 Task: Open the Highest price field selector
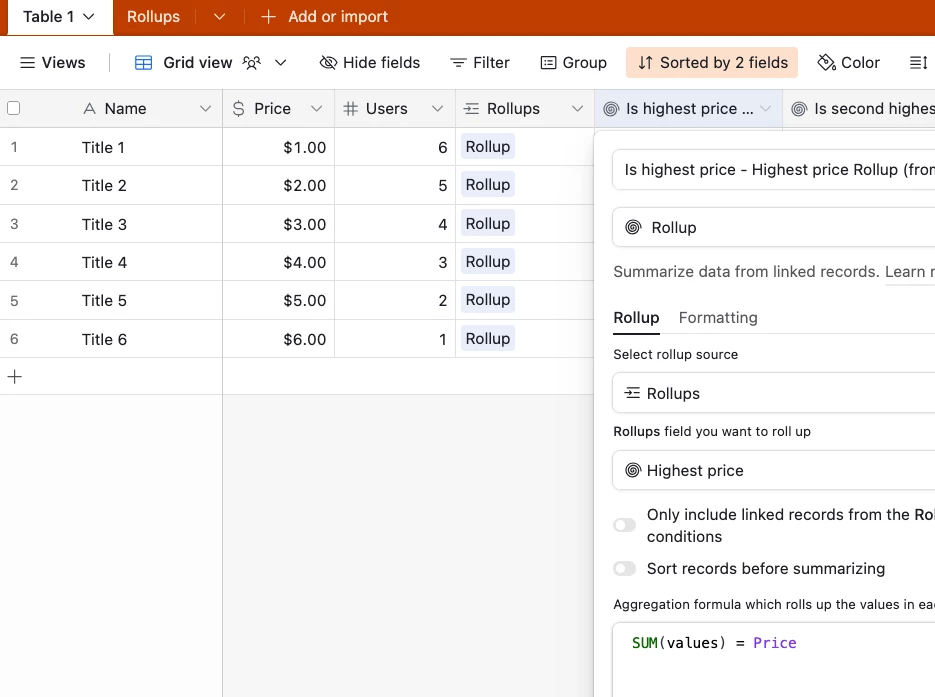coord(774,470)
